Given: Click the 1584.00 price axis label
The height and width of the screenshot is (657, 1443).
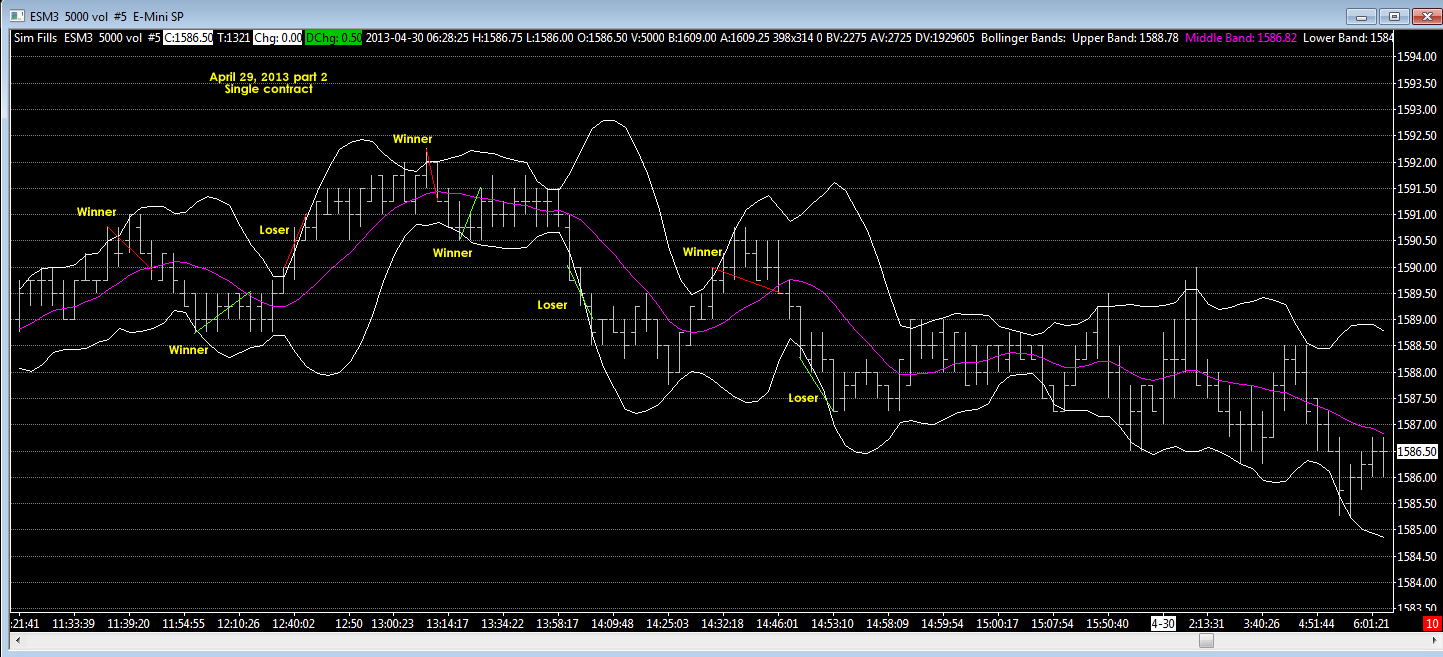Looking at the screenshot, I should (x=1419, y=583).
